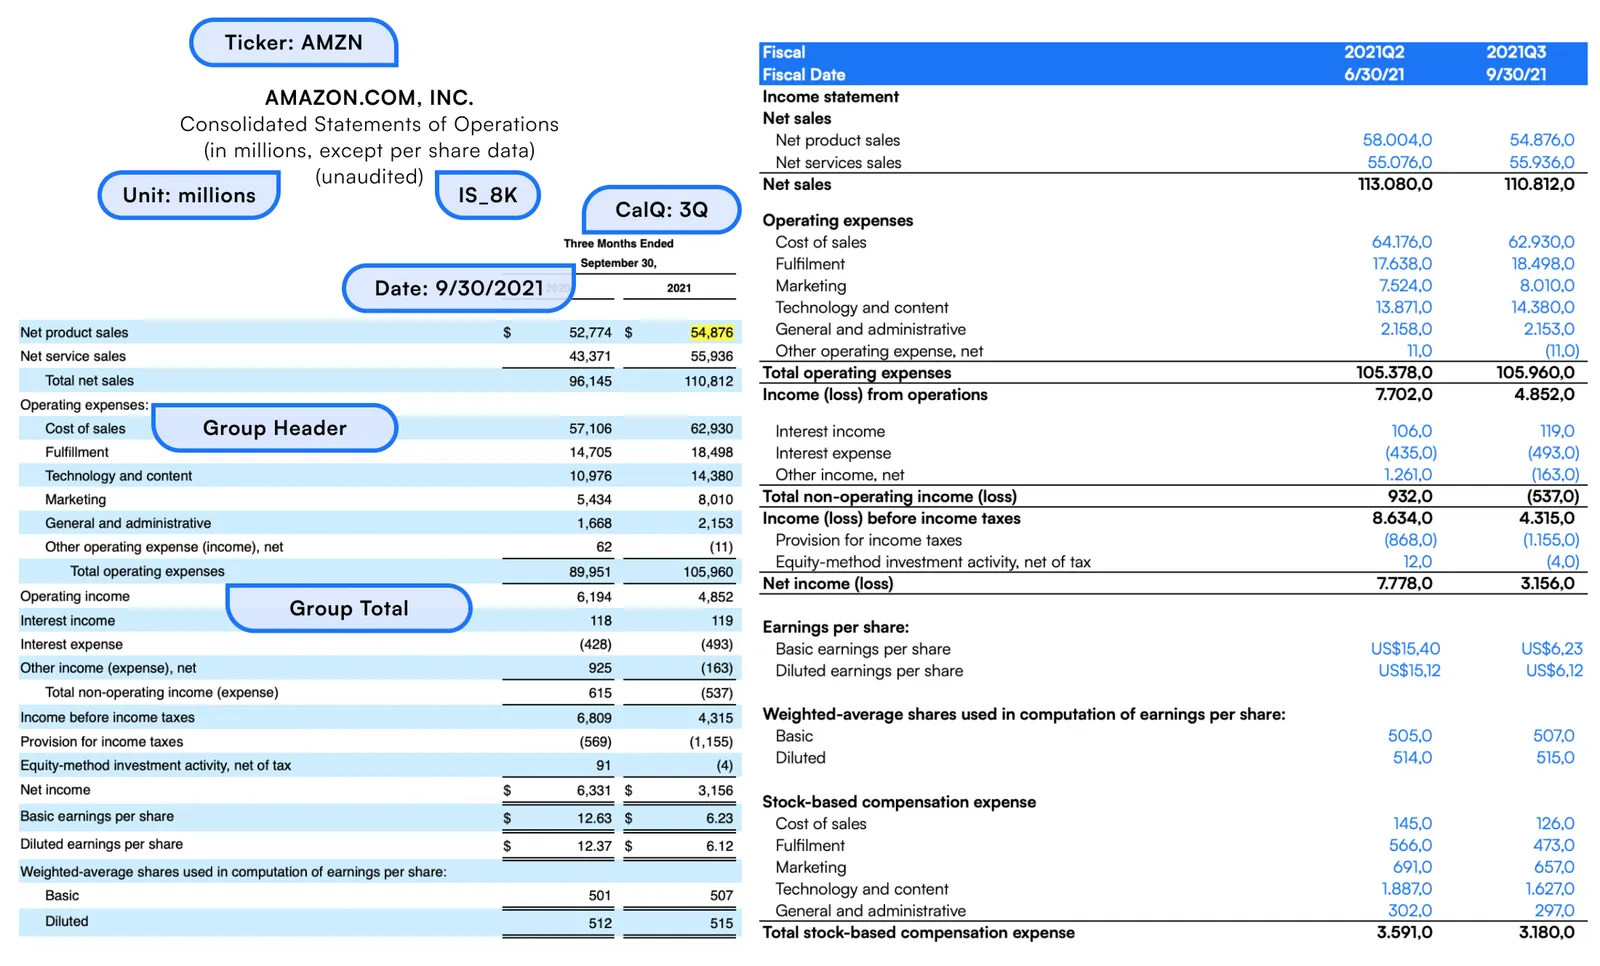Screen dimensions: 1600x966
Task: Select the Technology and content 10,976 value
Action: (x=590, y=476)
